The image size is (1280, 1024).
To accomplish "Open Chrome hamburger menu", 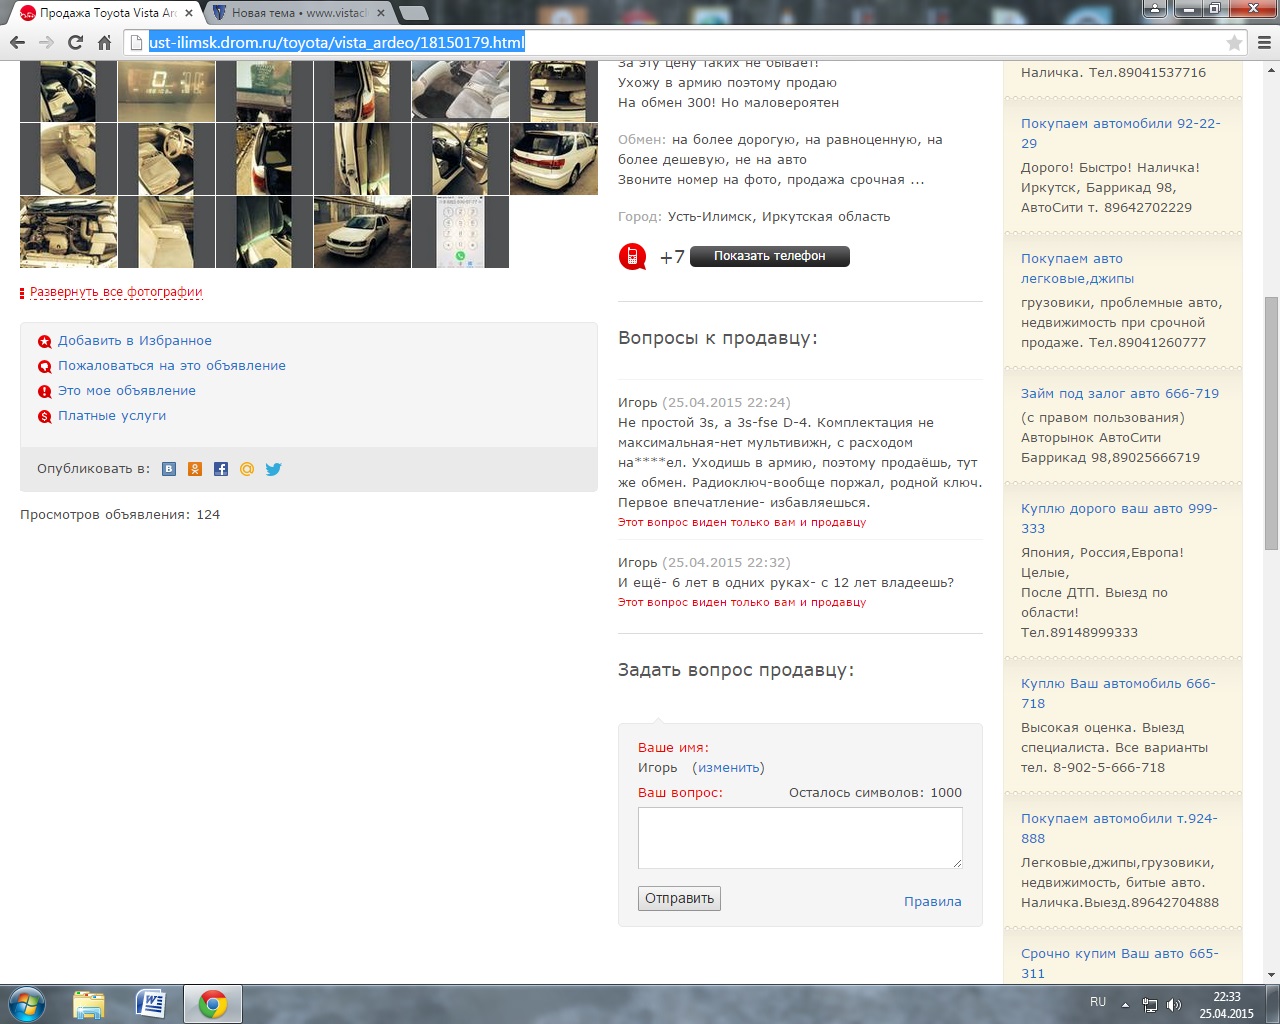I will point(1264,42).
